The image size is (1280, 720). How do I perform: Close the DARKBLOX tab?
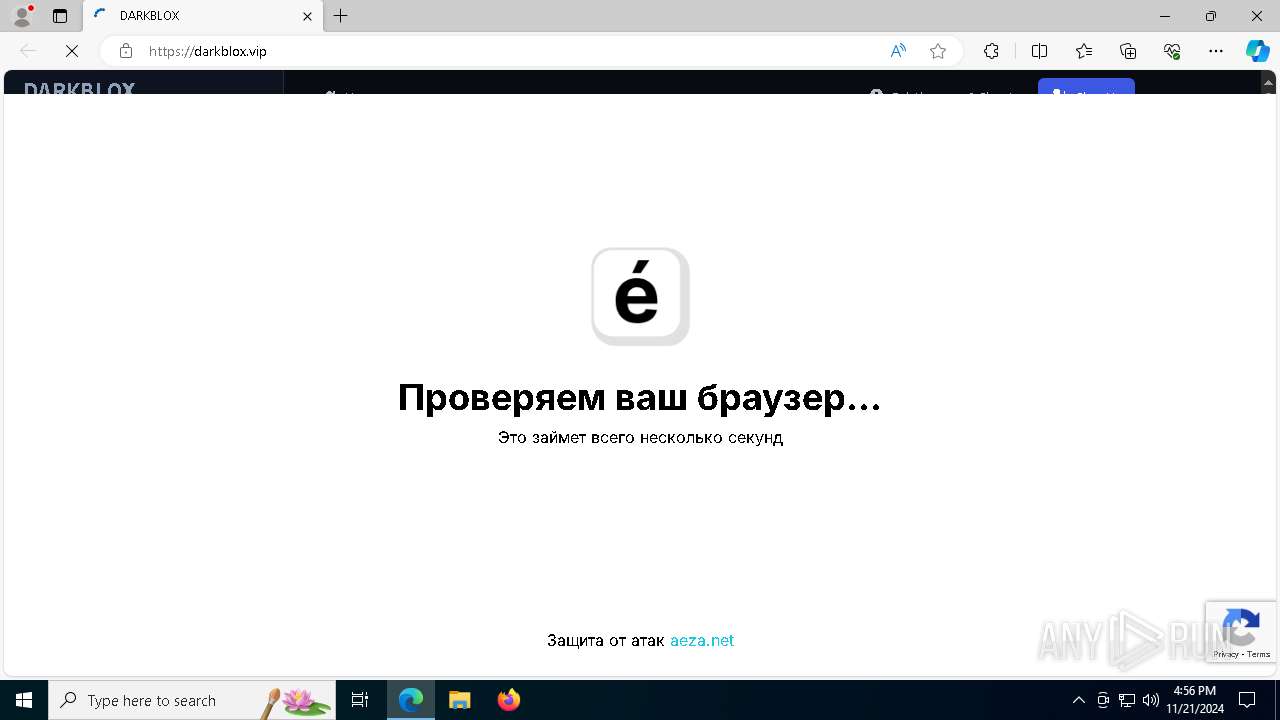tap(307, 16)
